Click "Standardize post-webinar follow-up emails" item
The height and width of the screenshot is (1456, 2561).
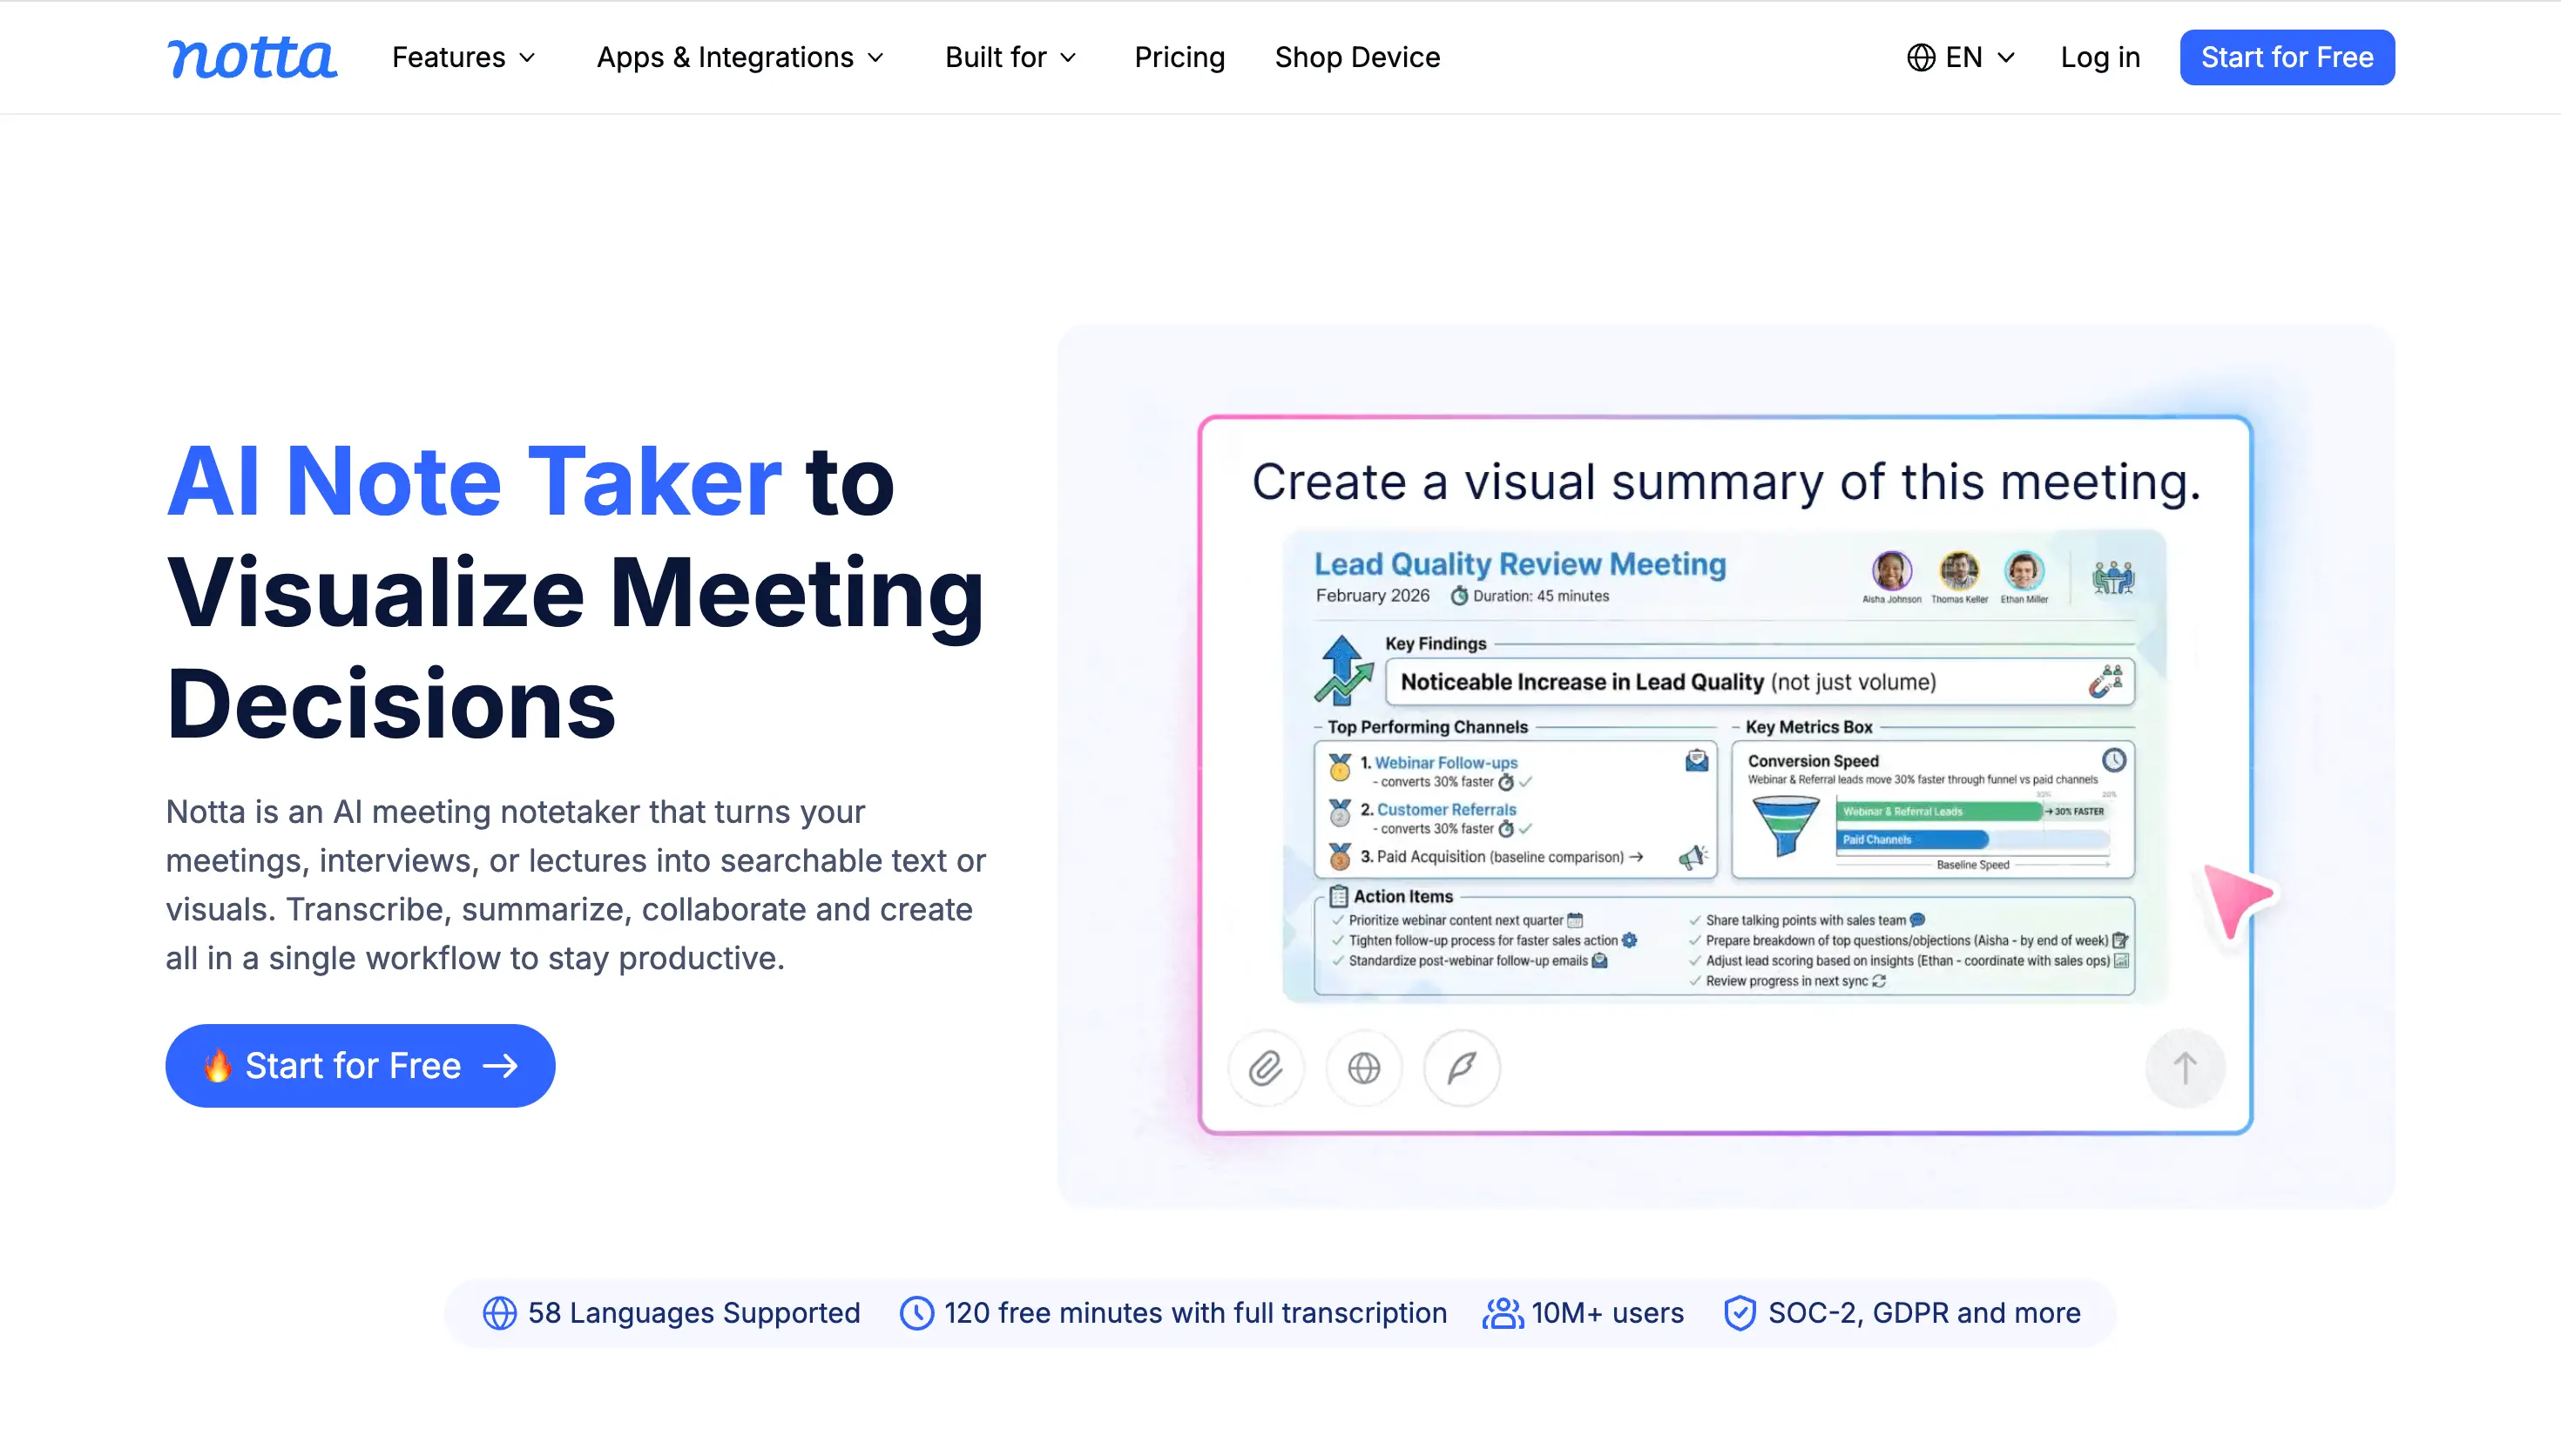(1467, 961)
